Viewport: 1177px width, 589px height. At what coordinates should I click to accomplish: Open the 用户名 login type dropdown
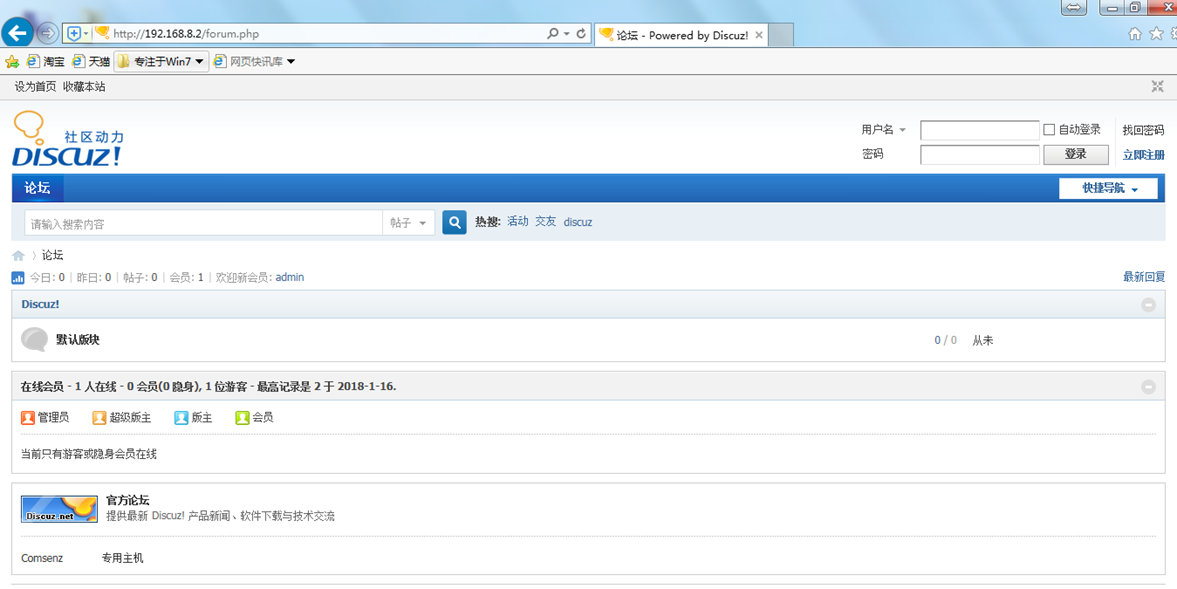tap(902, 130)
